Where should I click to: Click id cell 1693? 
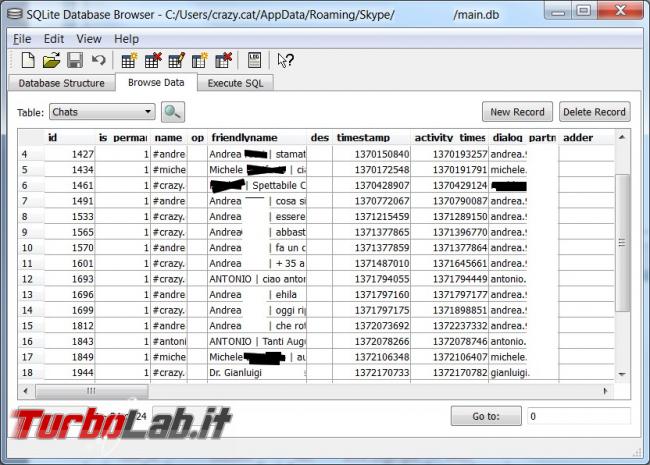[x=69, y=279]
